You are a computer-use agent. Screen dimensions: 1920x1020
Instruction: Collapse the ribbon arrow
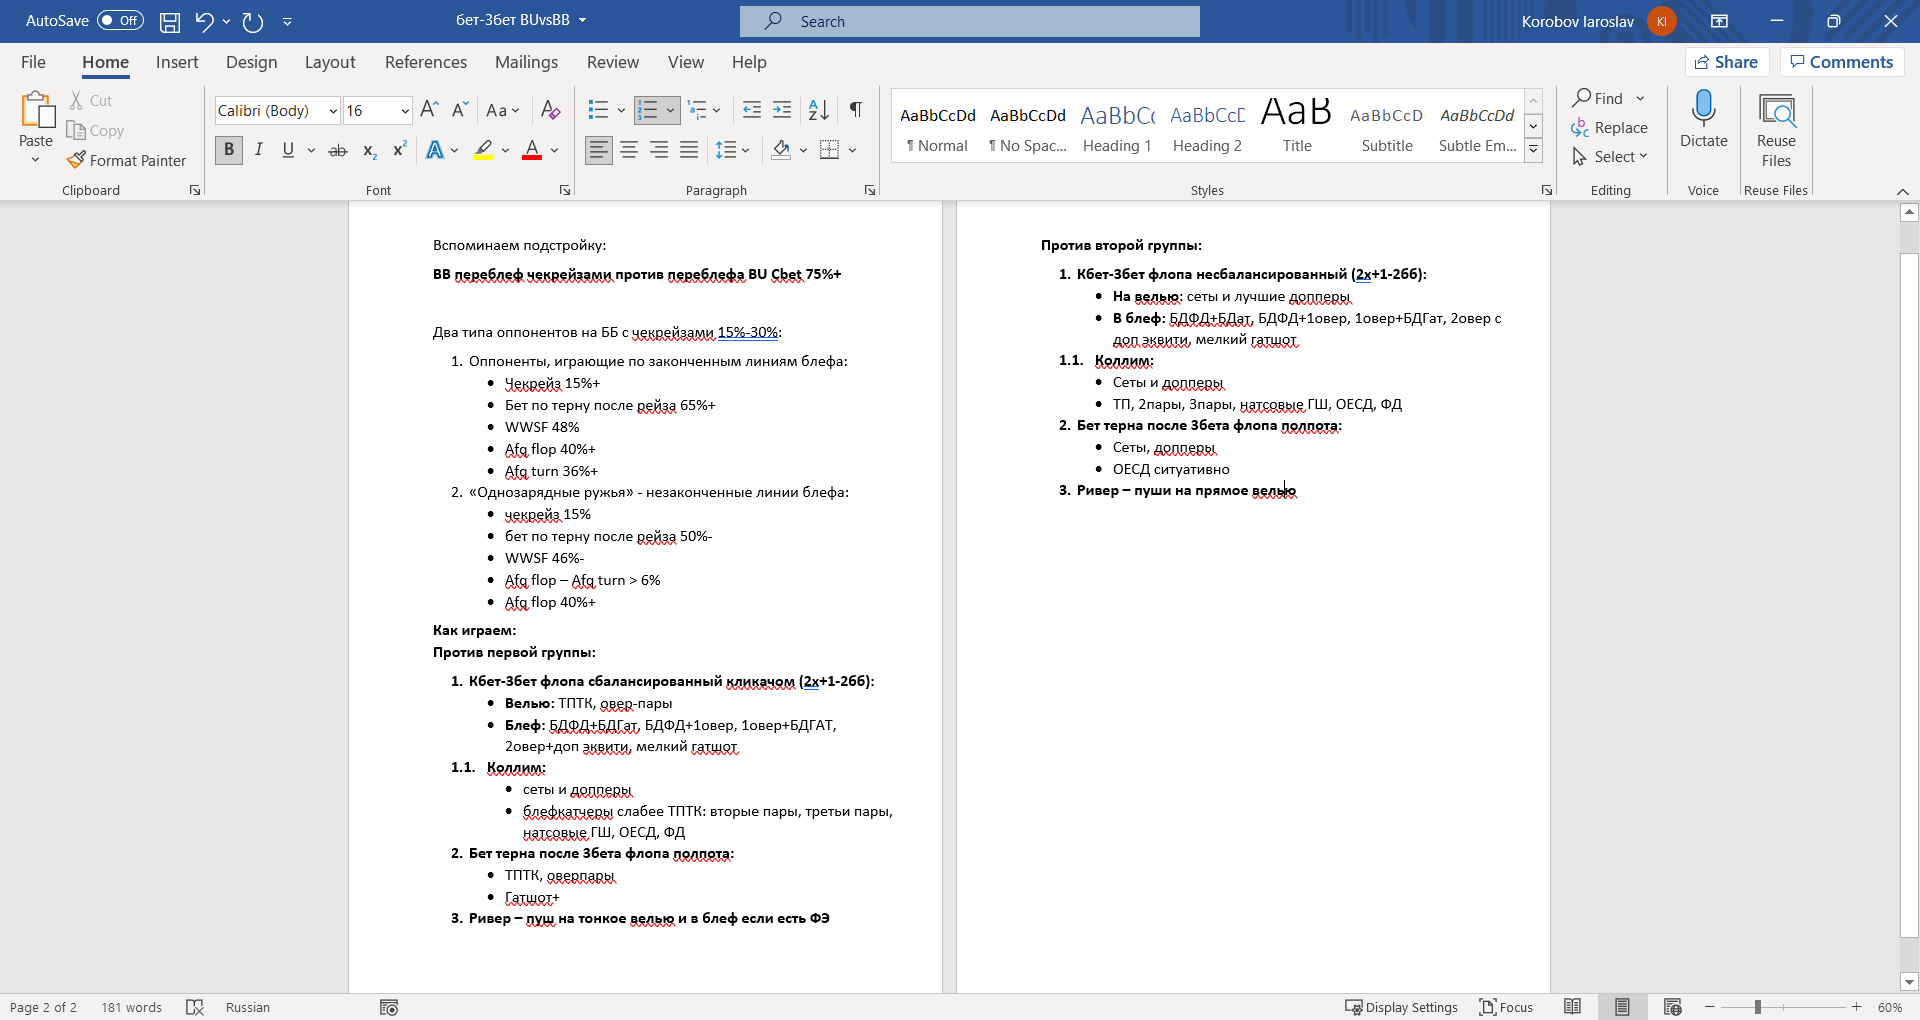pos(1902,191)
